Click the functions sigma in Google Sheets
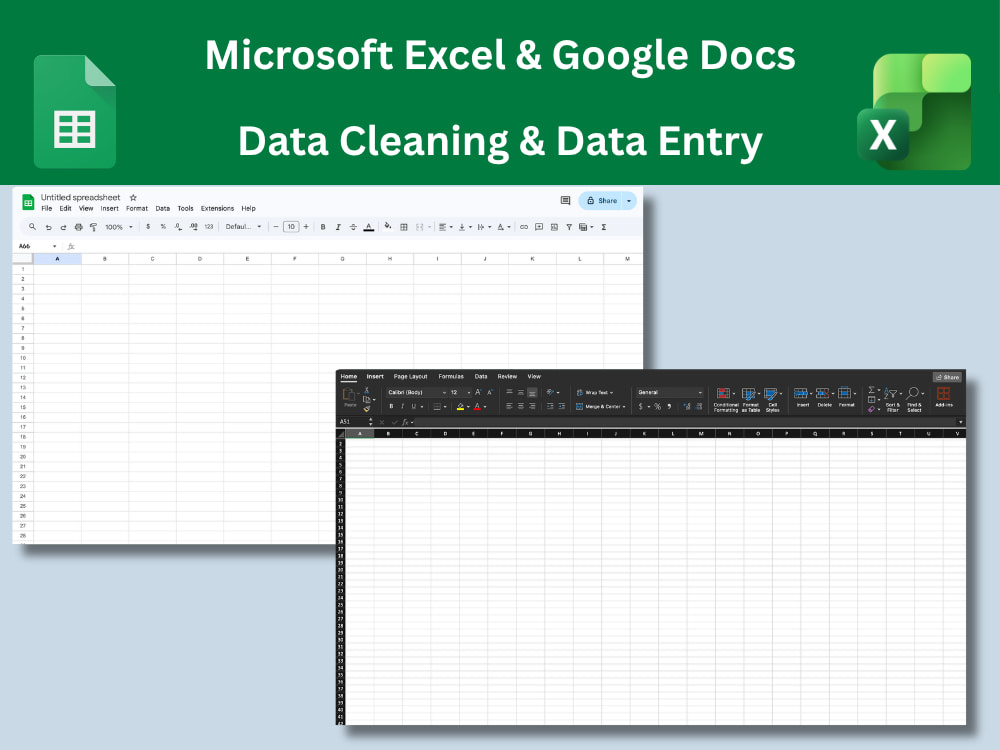The height and width of the screenshot is (750, 1000). tap(603, 227)
